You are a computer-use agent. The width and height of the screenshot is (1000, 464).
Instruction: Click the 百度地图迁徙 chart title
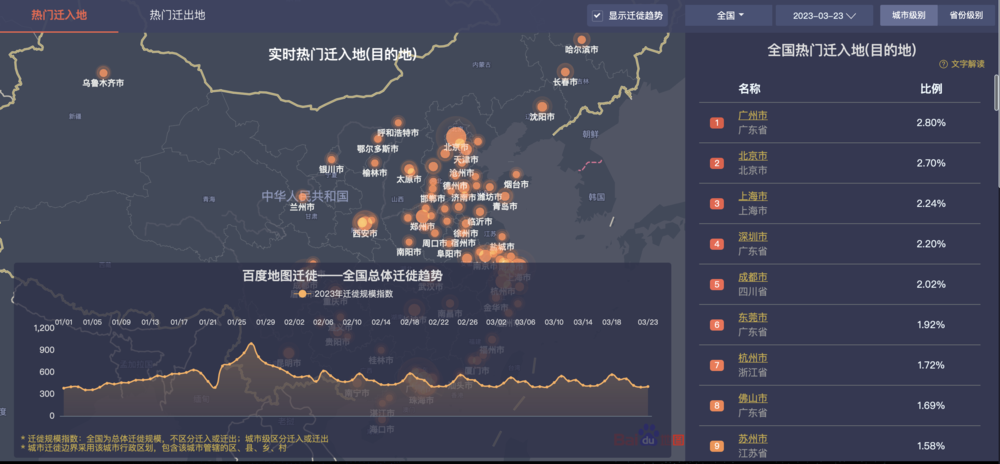(343, 276)
